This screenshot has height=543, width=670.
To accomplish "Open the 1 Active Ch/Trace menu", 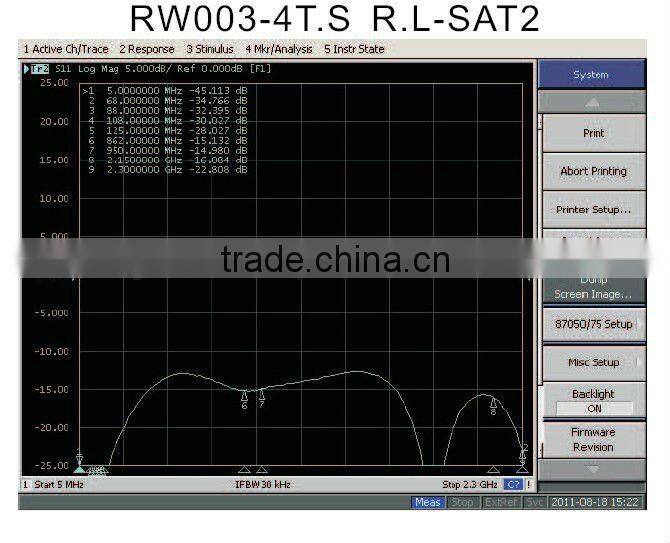I will [66, 49].
